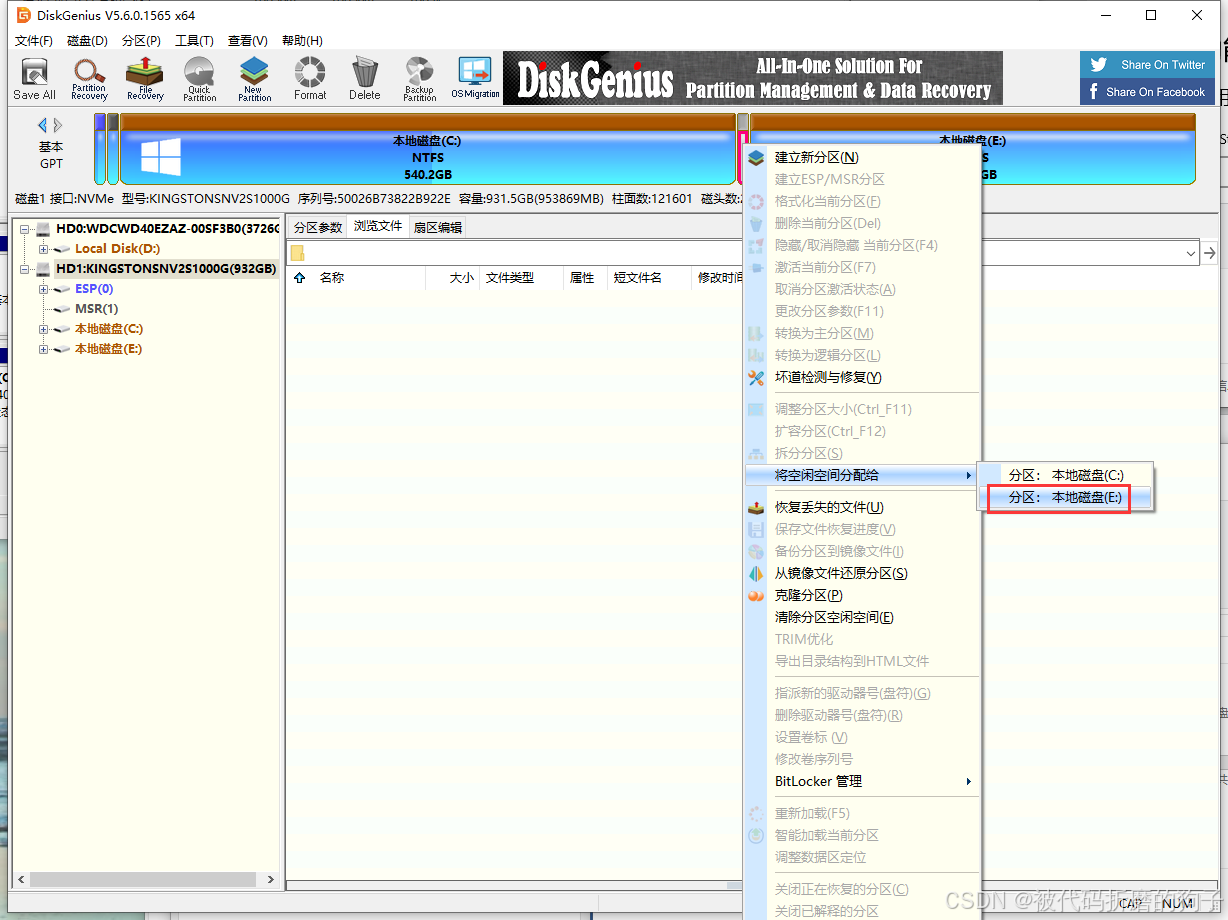
Task: Switch to 分区参数 tab
Action: click(318, 228)
